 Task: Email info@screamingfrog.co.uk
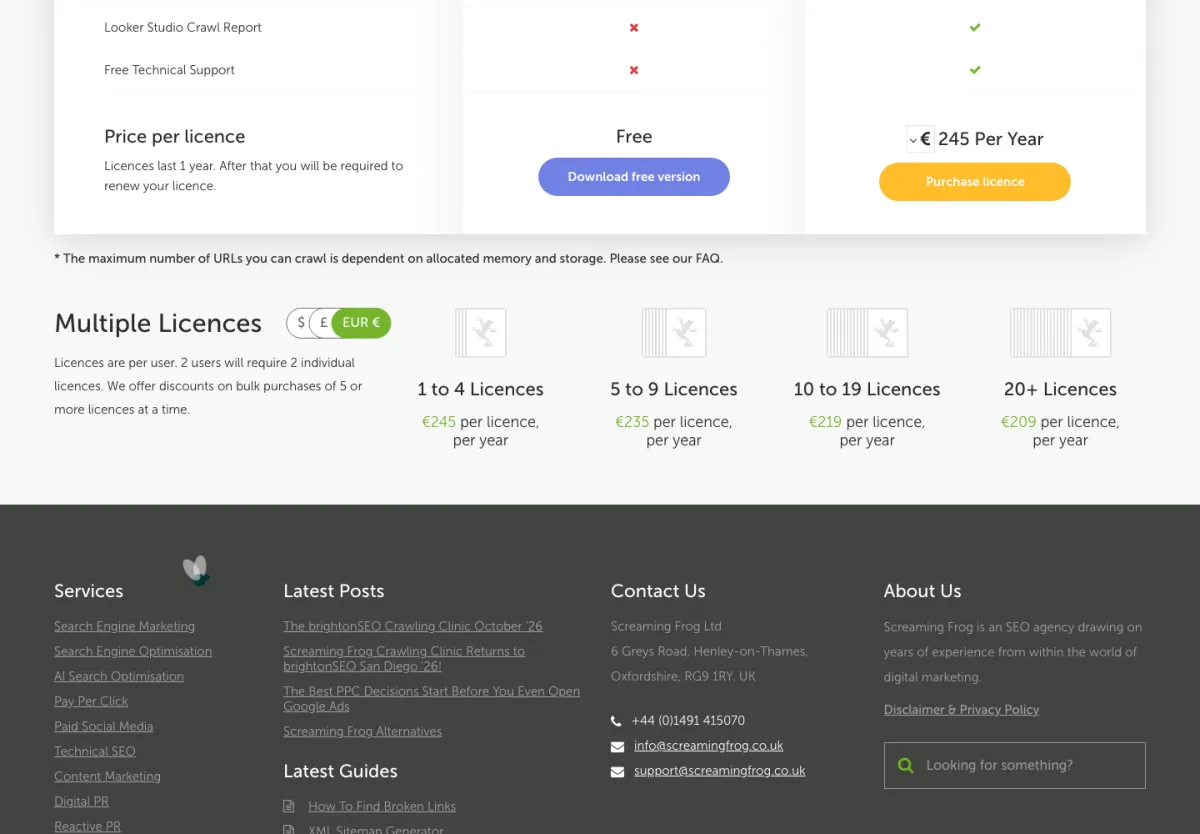708,746
